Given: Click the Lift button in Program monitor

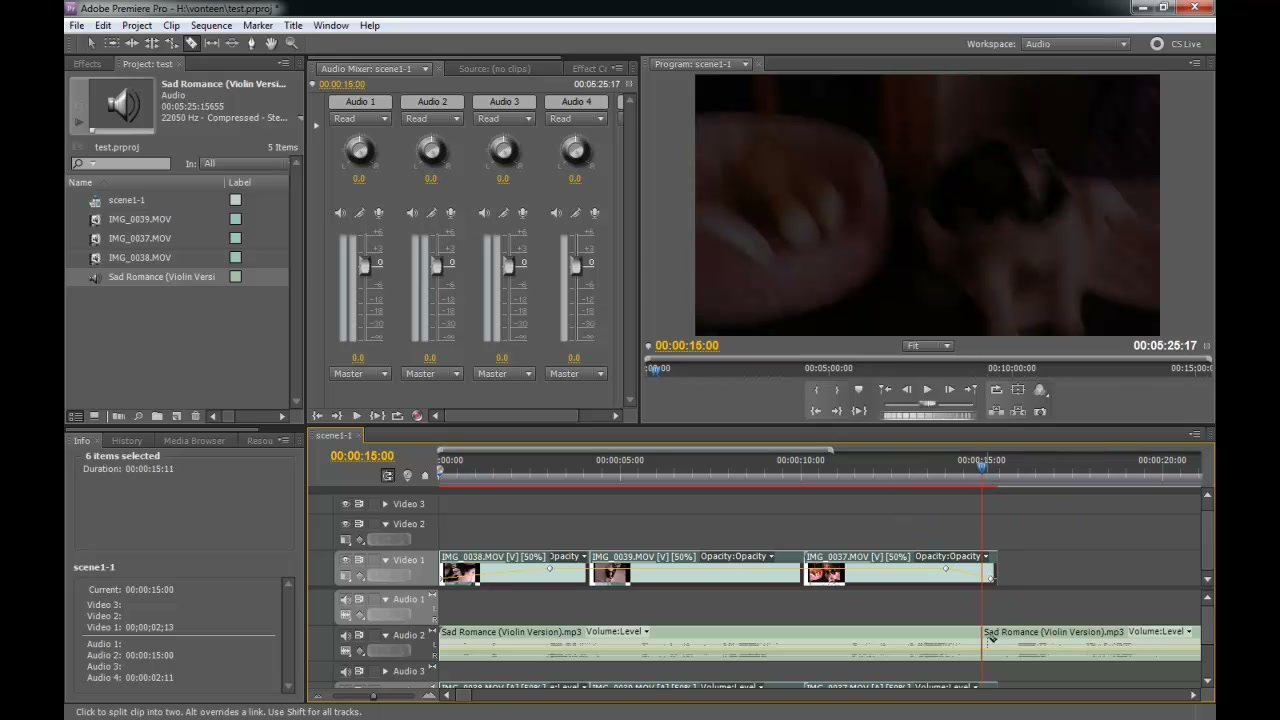Looking at the screenshot, I should pyautogui.click(x=997, y=411).
